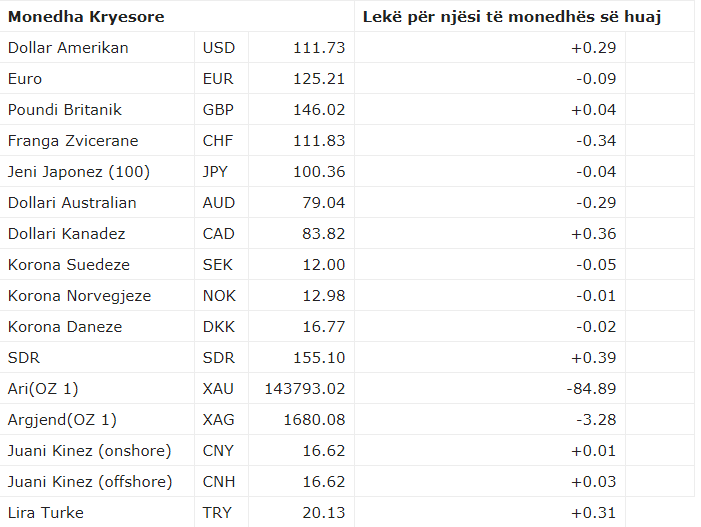Image resolution: width=701 pixels, height=527 pixels.
Task: Select the Dollari Australian rate 79.04
Action: click(x=323, y=203)
